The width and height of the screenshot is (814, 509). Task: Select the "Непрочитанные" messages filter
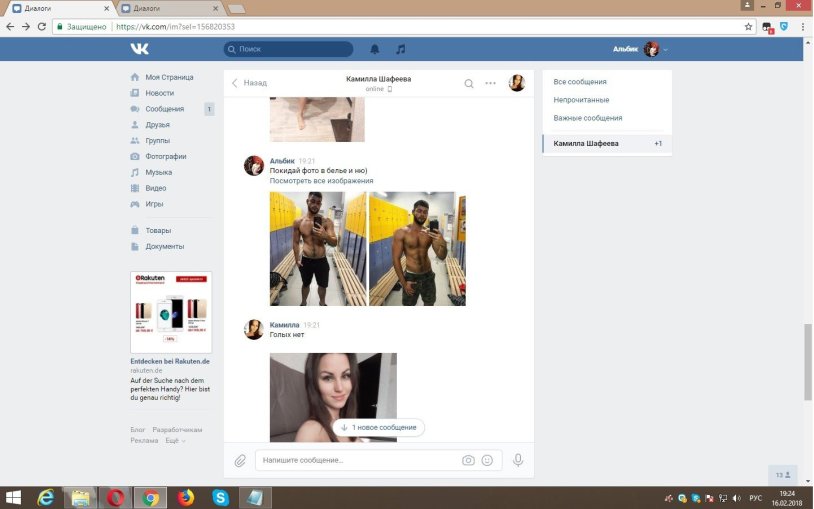click(581, 100)
